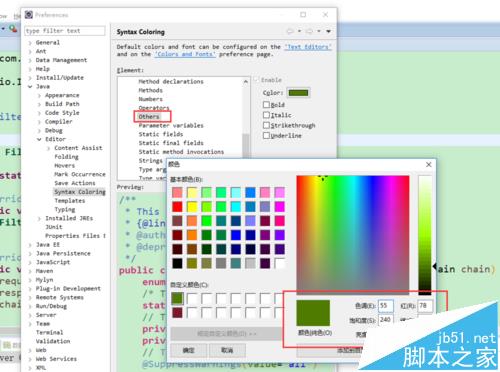
Task: Select Syntax Coloring in the preferences tree
Action: pos(80,192)
